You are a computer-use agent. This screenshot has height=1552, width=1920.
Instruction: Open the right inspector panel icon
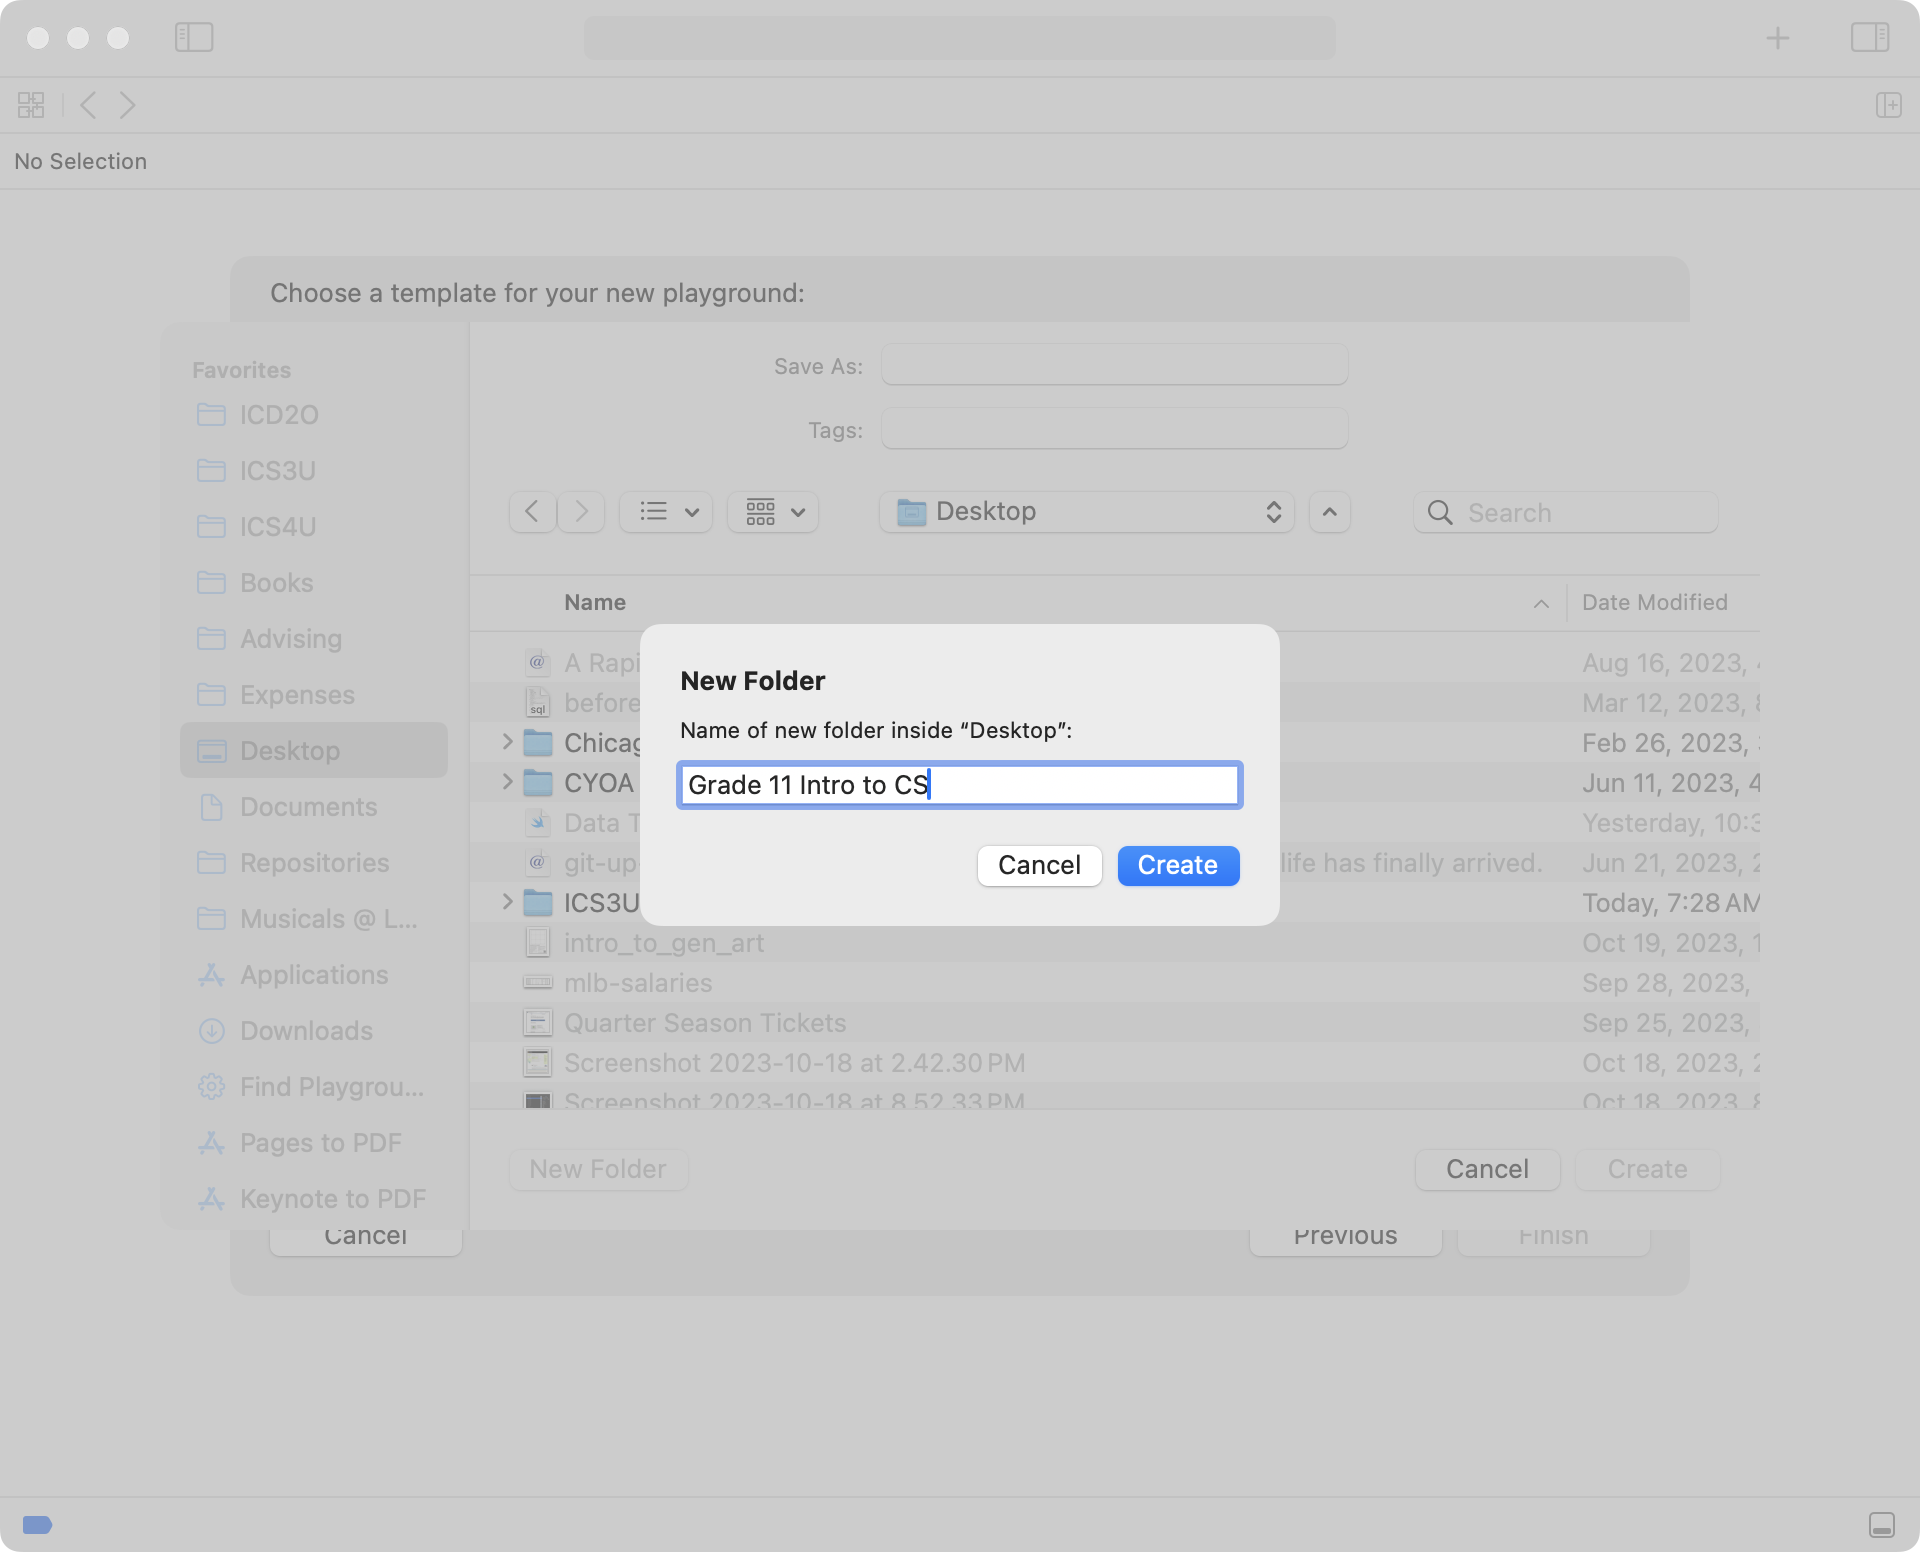pyautogui.click(x=1871, y=37)
